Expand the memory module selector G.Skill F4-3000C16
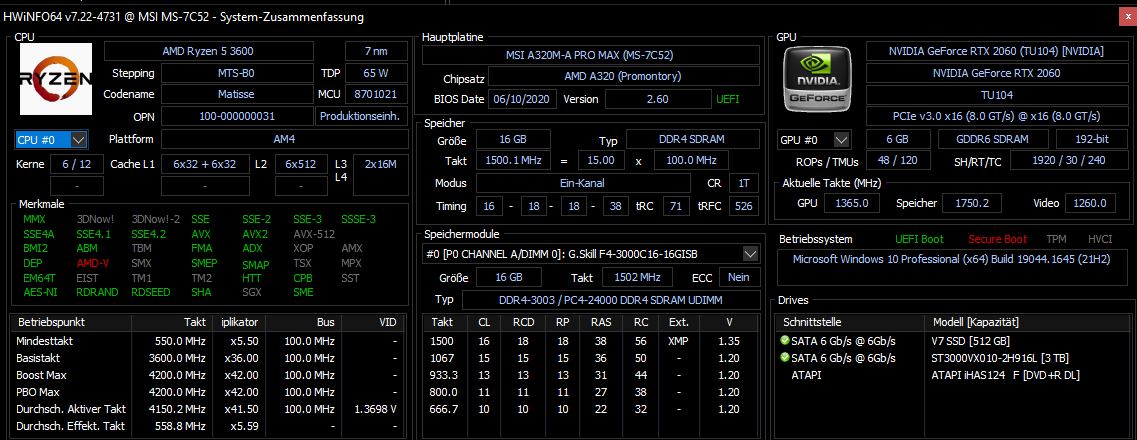Image resolution: width=1137 pixels, height=440 pixels. coord(591,254)
